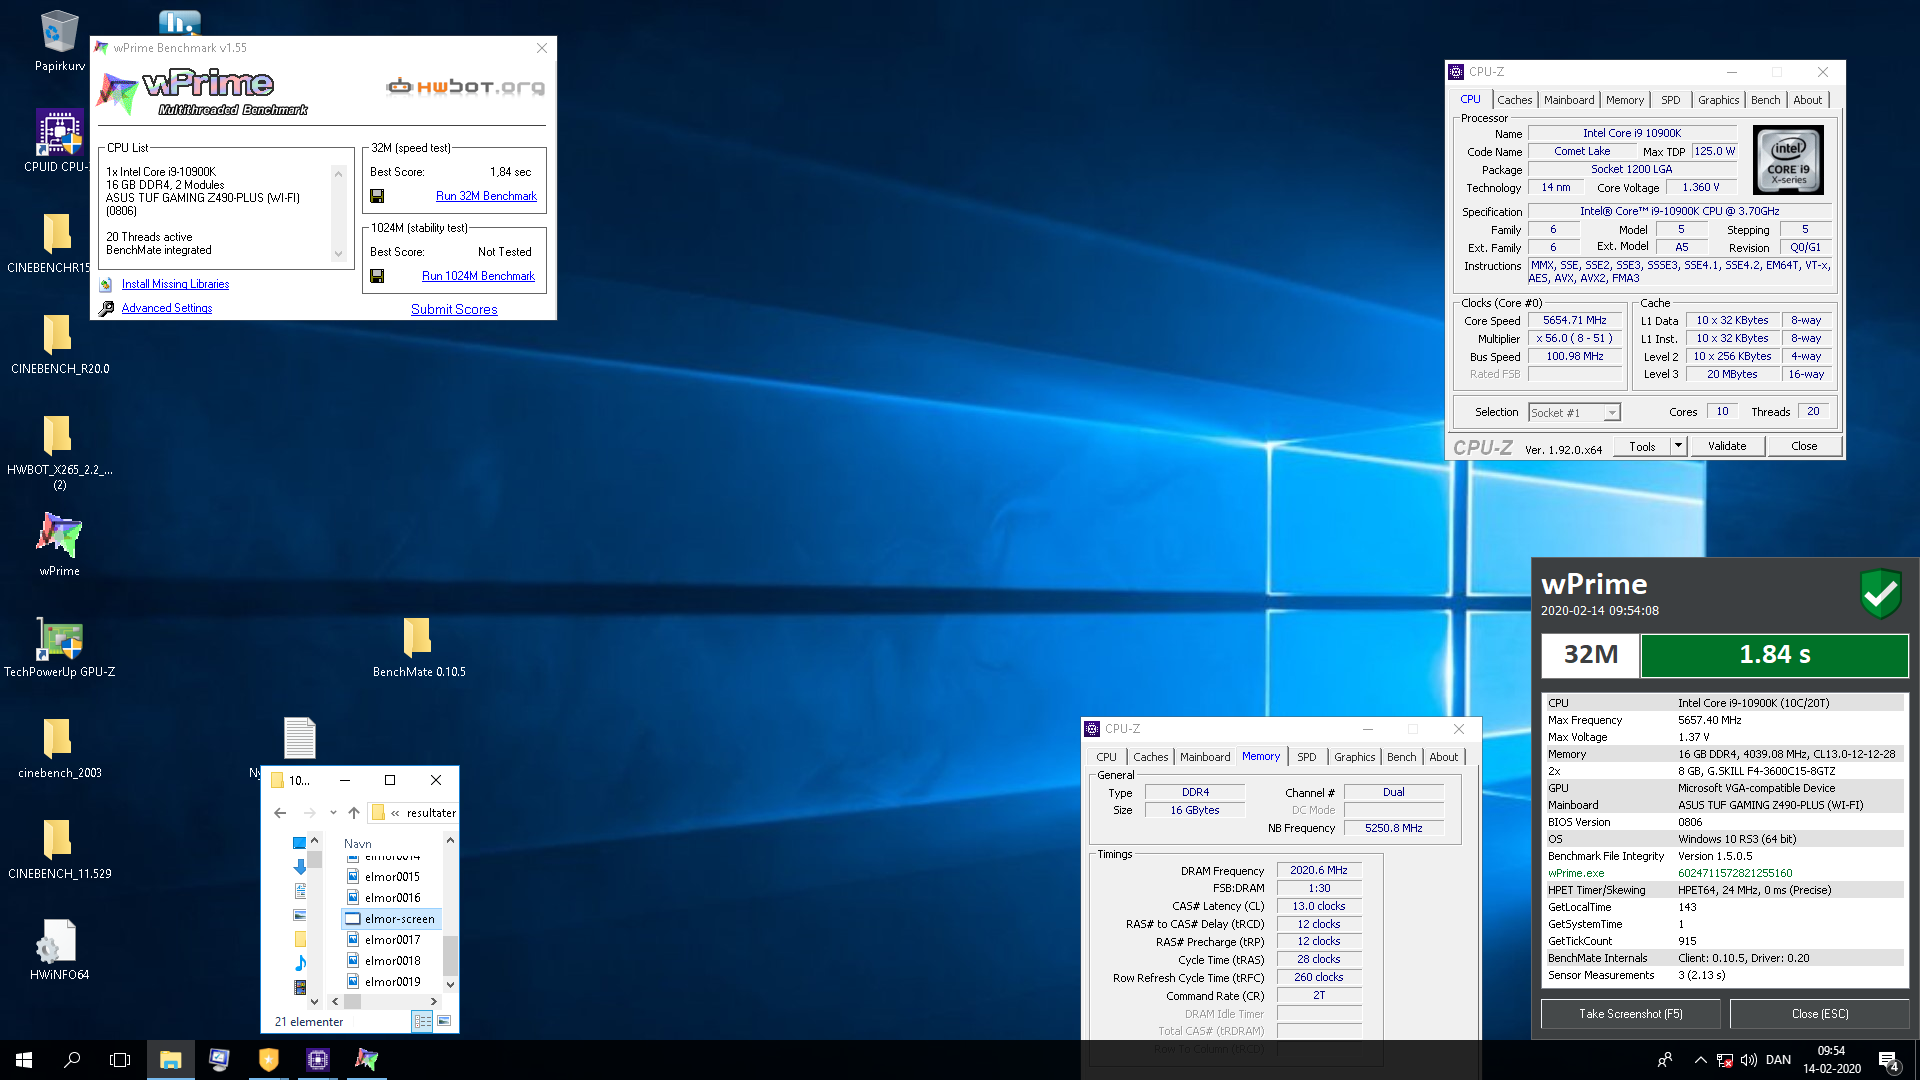This screenshot has height=1080, width=1920.
Task: Open the network status tray icon
Action: 1724,1060
